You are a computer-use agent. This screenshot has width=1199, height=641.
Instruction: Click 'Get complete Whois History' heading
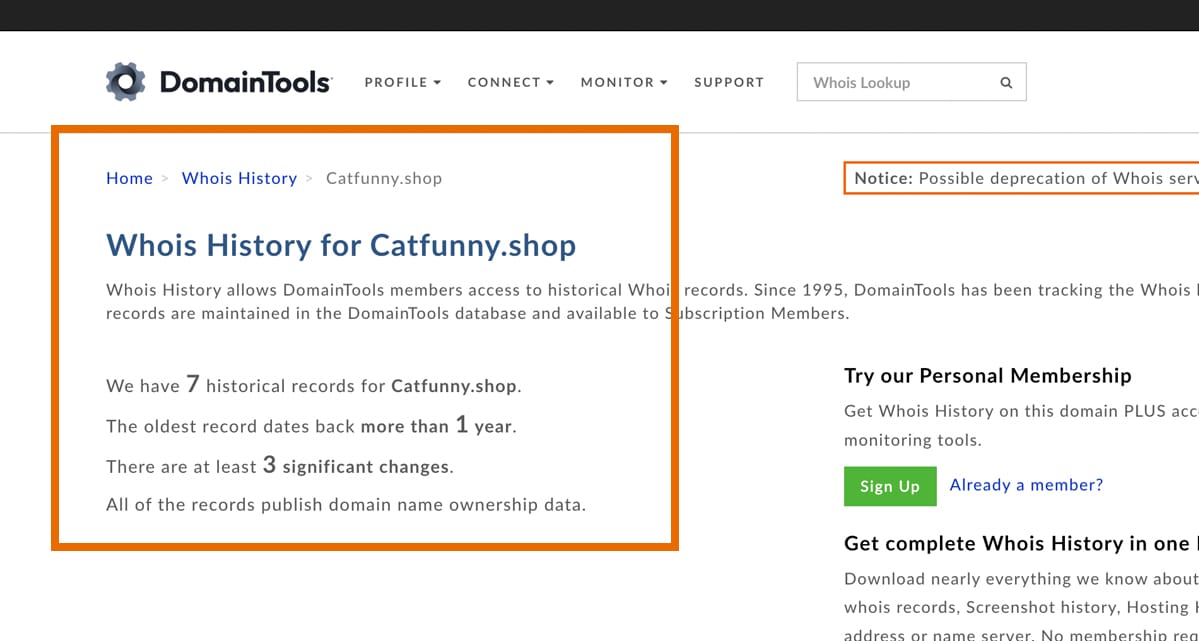coord(1022,544)
